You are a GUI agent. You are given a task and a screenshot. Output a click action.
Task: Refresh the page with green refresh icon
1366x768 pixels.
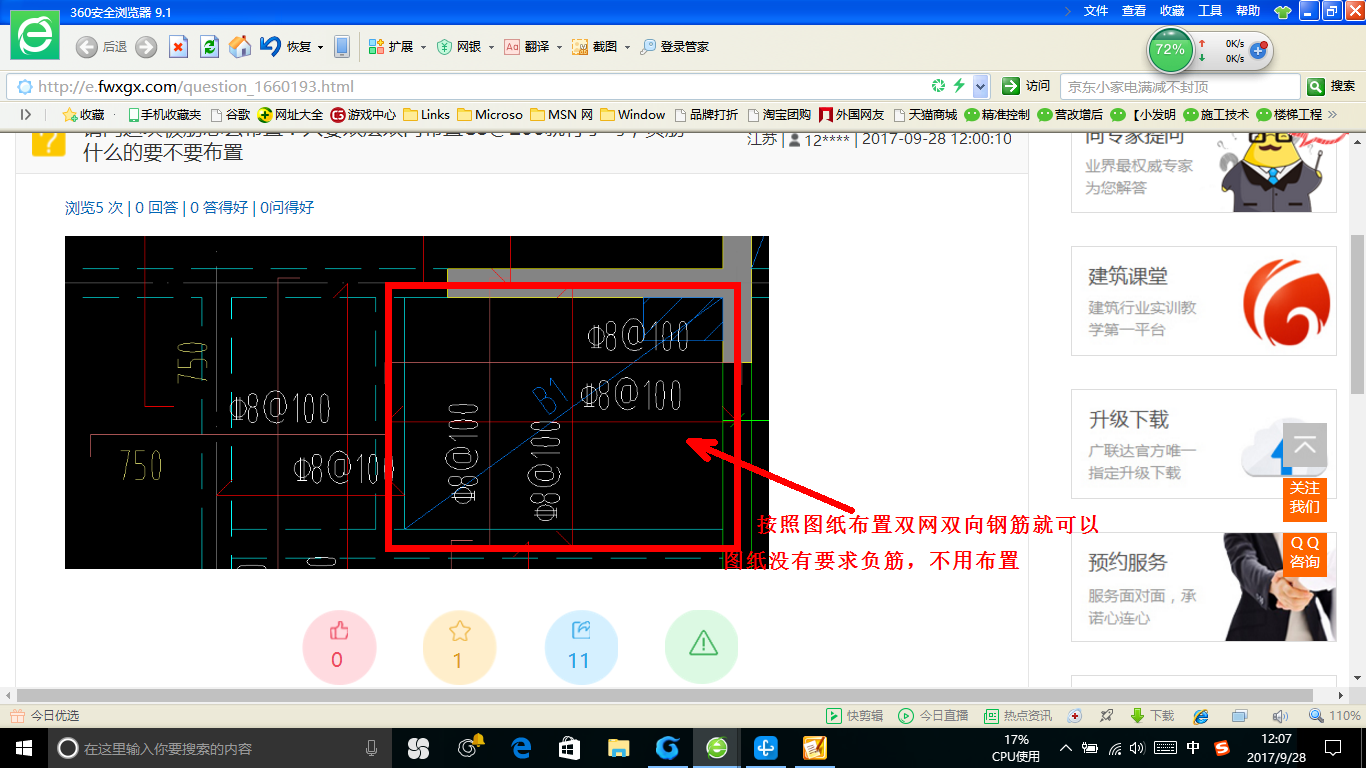(209, 47)
